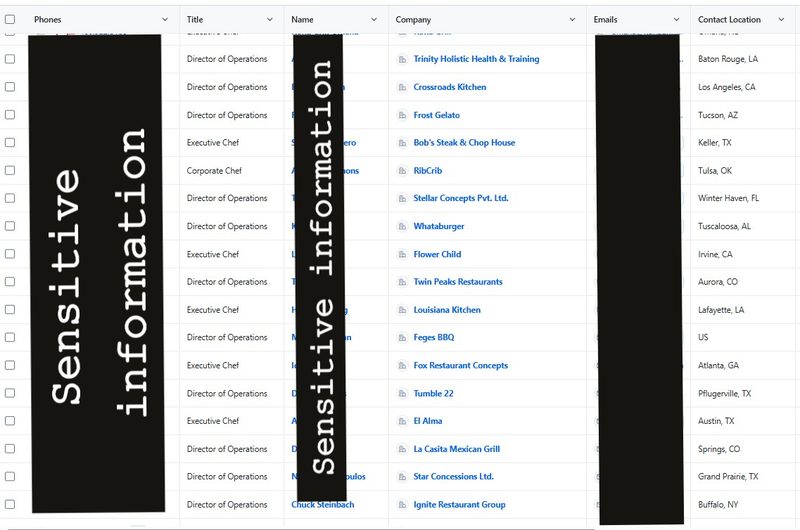The height and width of the screenshot is (530, 800).
Task: Follow the Louisiana Kitchen company link
Action: click(447, 310)
